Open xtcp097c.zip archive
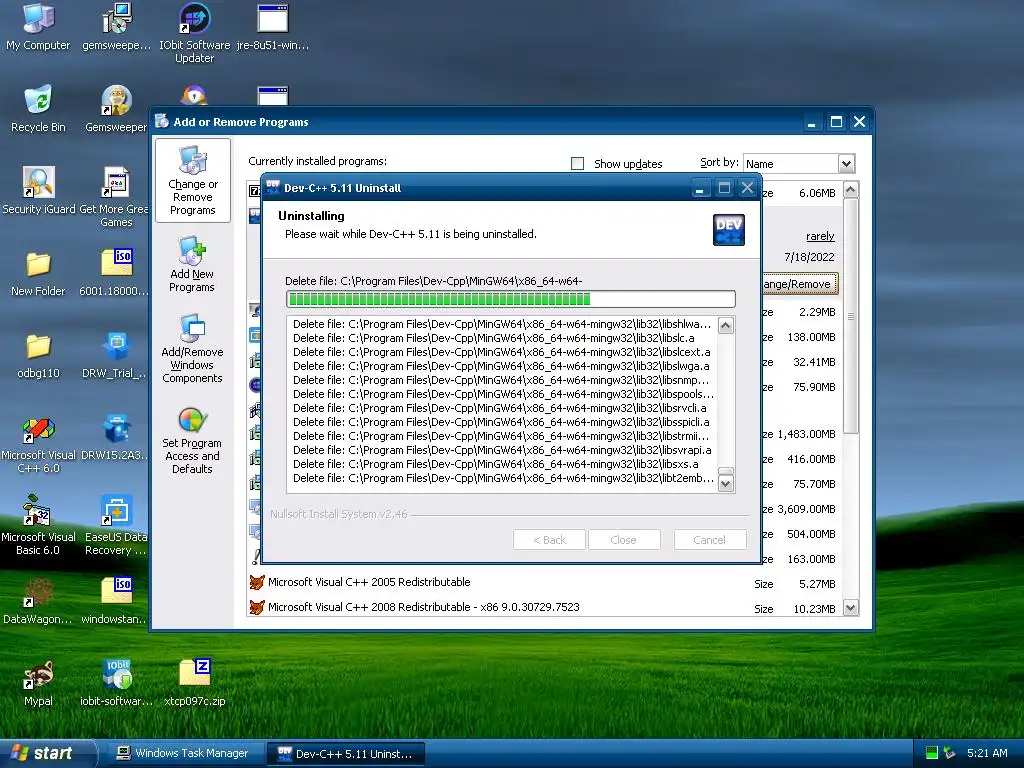This screenshot has width=1024, height=768. pyautogui.click(x=195, y=683)
